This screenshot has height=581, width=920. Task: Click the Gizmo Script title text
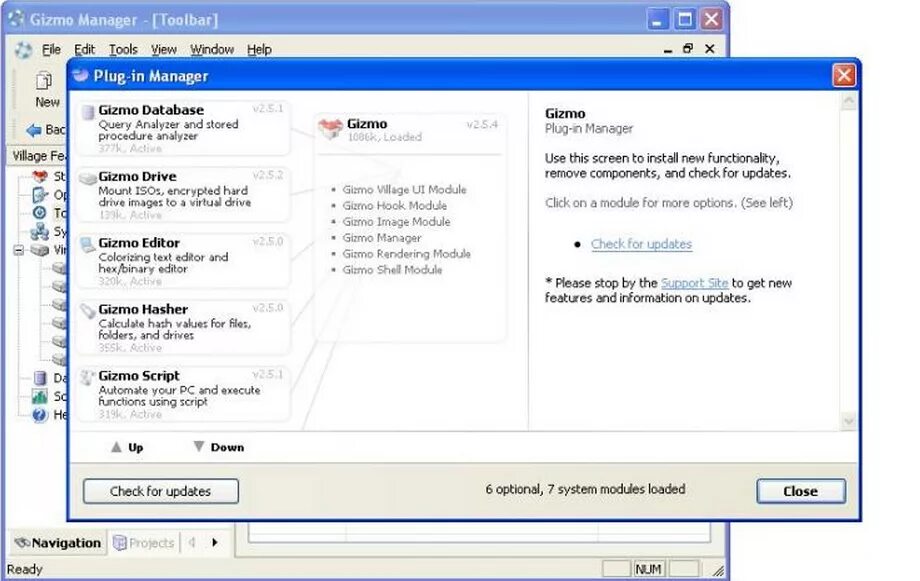(x=138, y=376)
